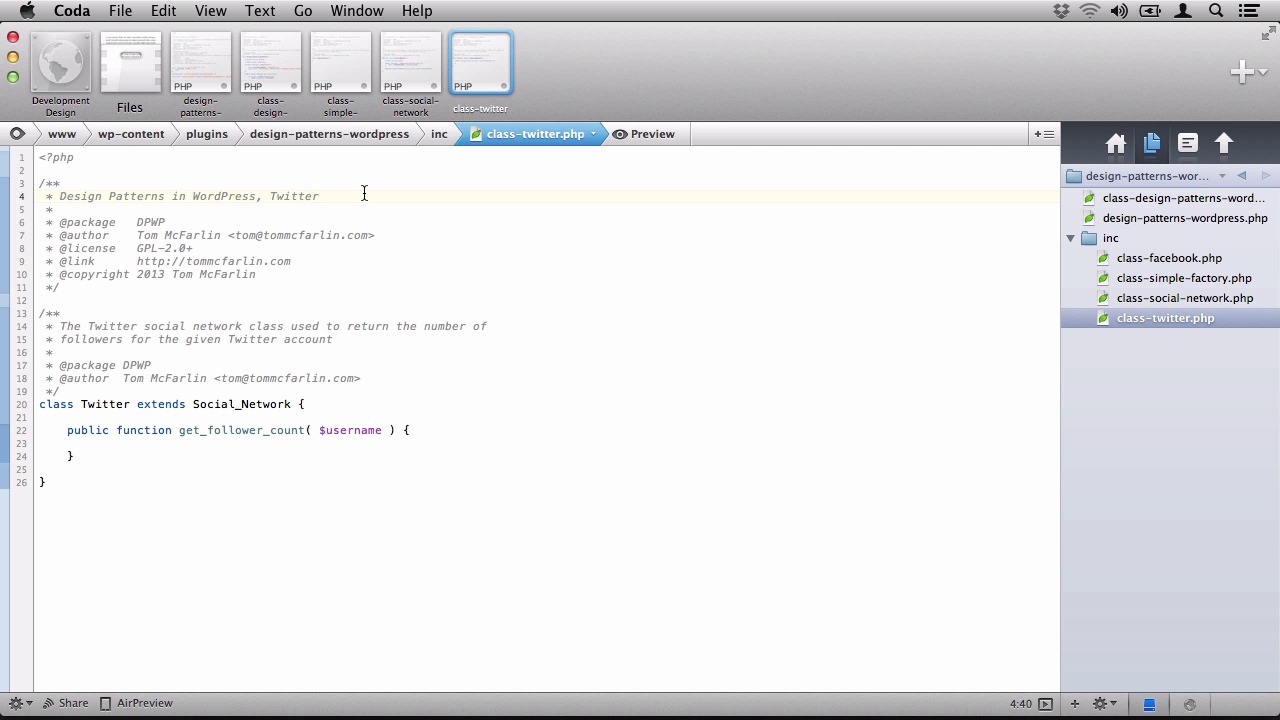
Task: Open the code navigator sidebar panel
Action: coord(1188,144)
